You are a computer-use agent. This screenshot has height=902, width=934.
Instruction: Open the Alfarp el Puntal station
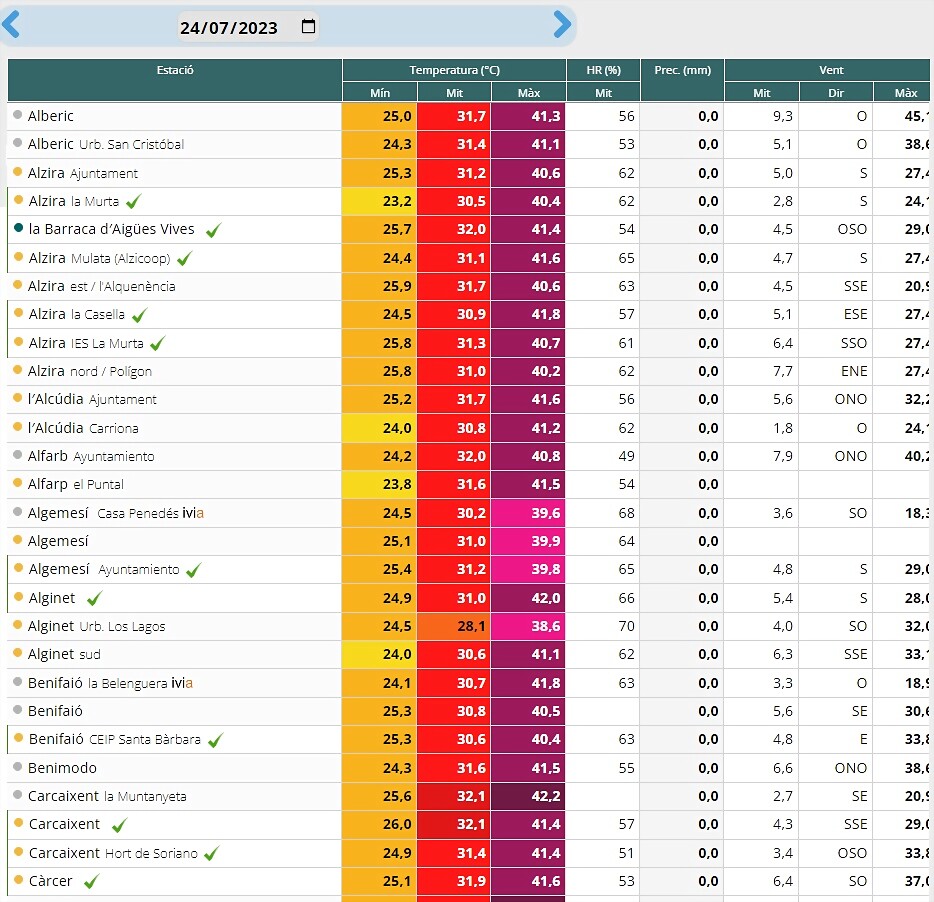click(76, 484)
